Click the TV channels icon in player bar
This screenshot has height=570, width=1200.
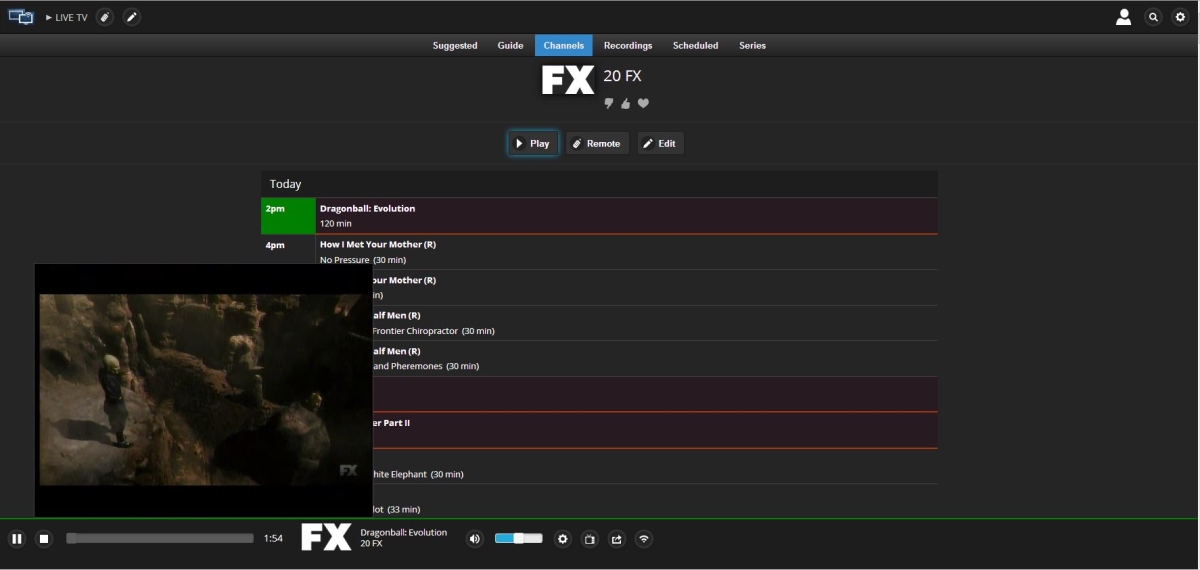tap(590, 539)
